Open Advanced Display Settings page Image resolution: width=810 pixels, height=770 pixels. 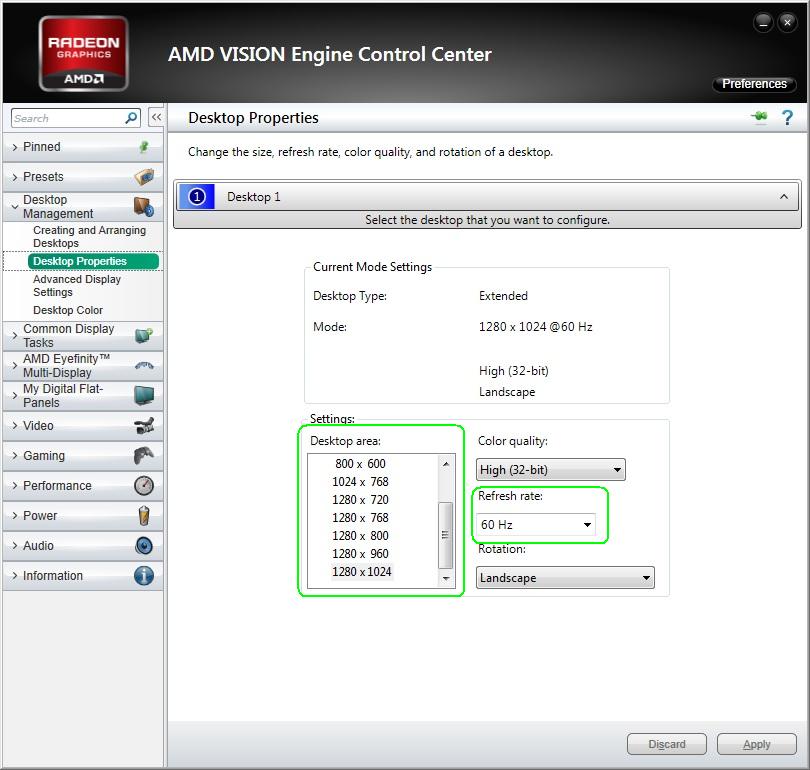(x=77, y=286)
